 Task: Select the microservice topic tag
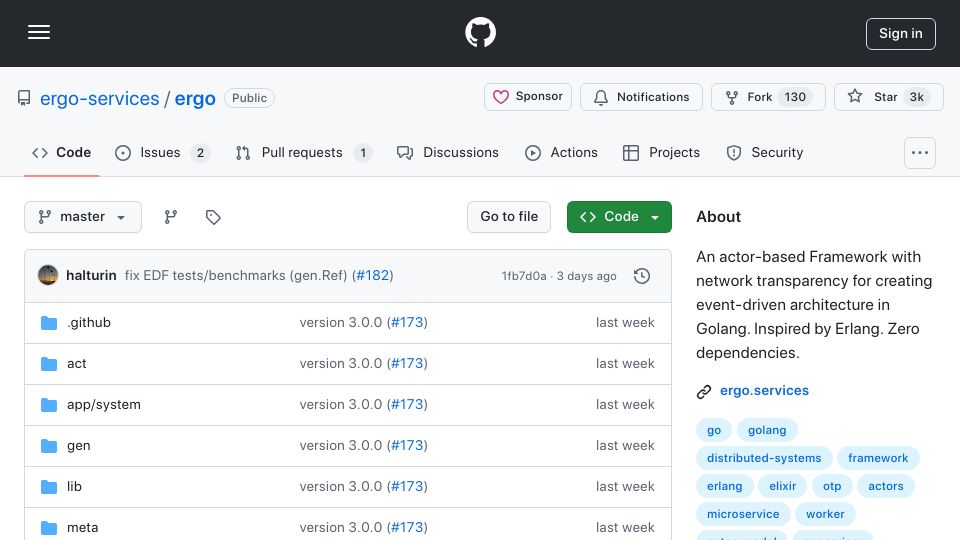(x=743, y=514)
